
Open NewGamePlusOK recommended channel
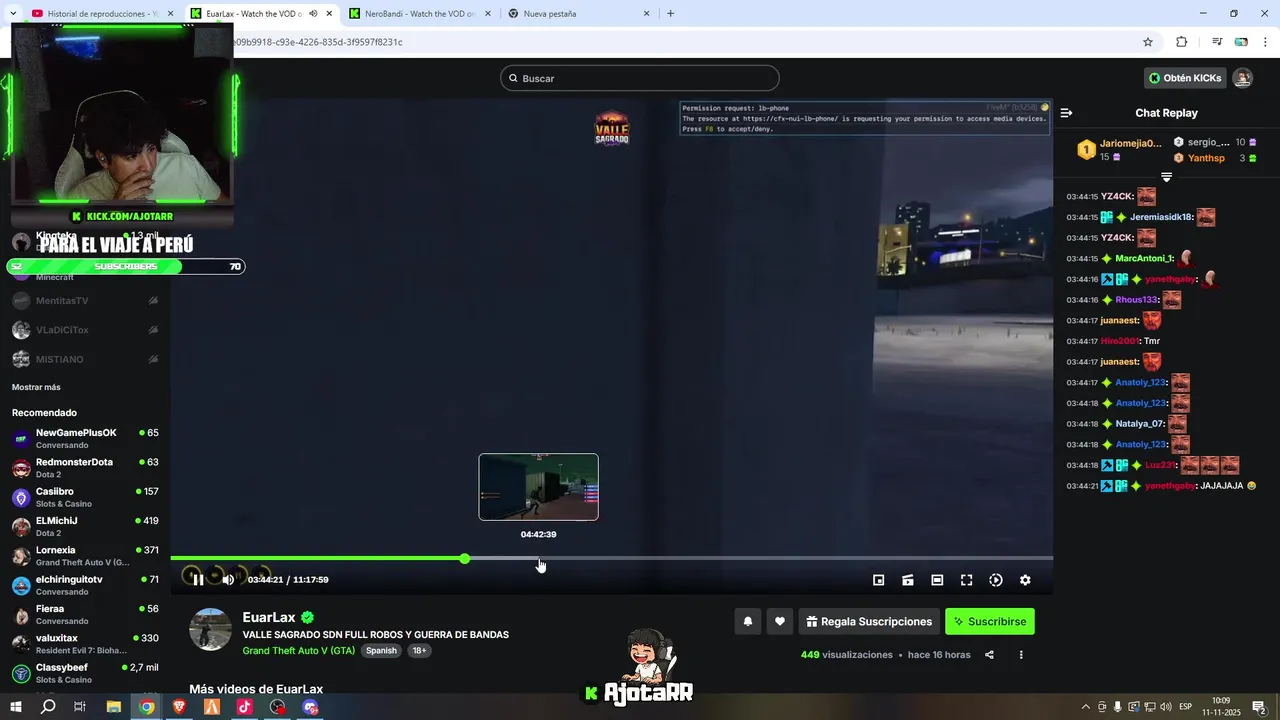pyautogui.click(x=85, y=439)
